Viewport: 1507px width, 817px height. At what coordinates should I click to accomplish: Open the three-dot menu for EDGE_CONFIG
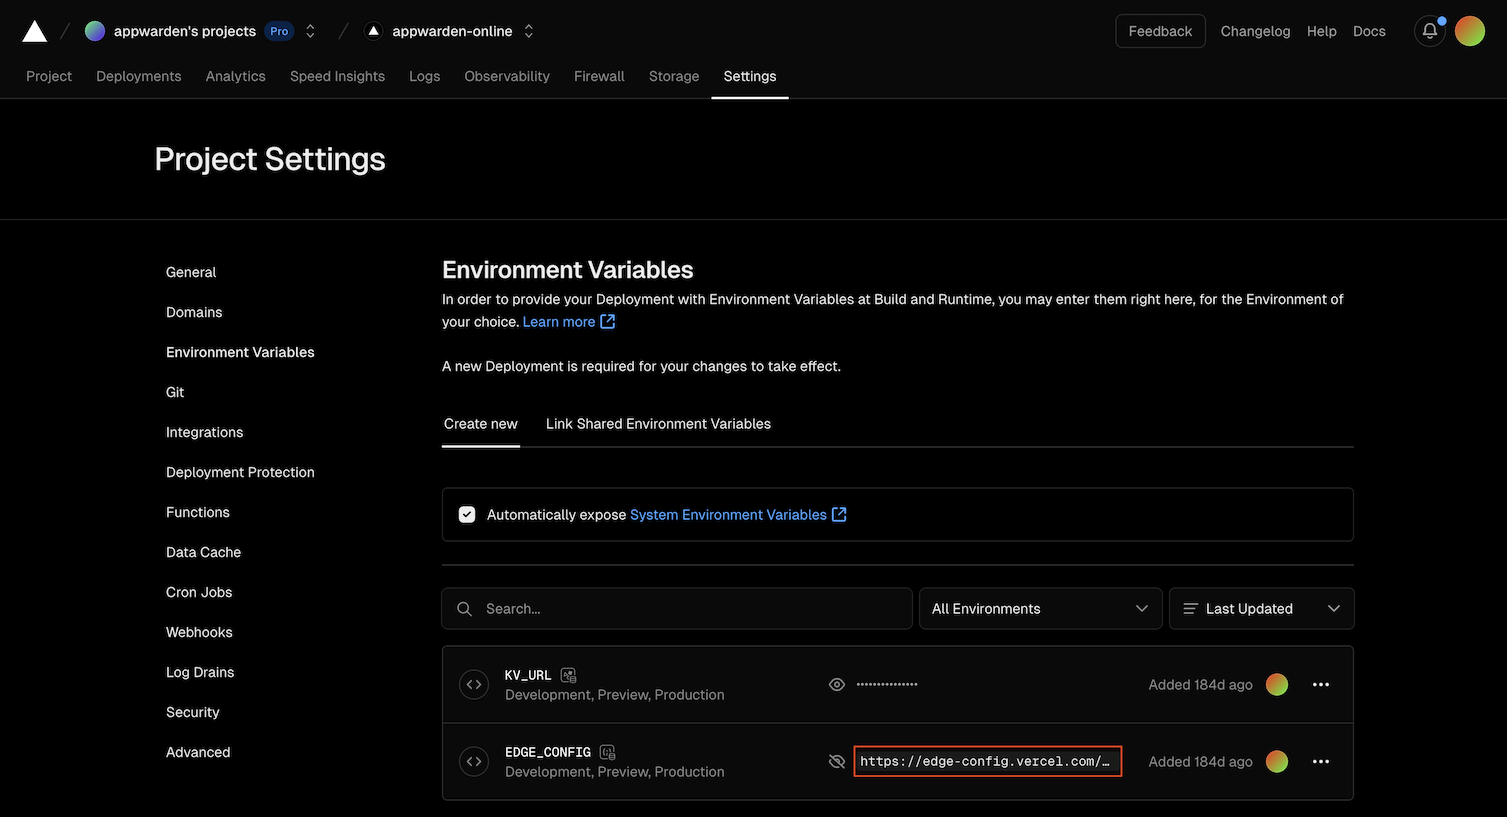click(x=1320, y=761)
